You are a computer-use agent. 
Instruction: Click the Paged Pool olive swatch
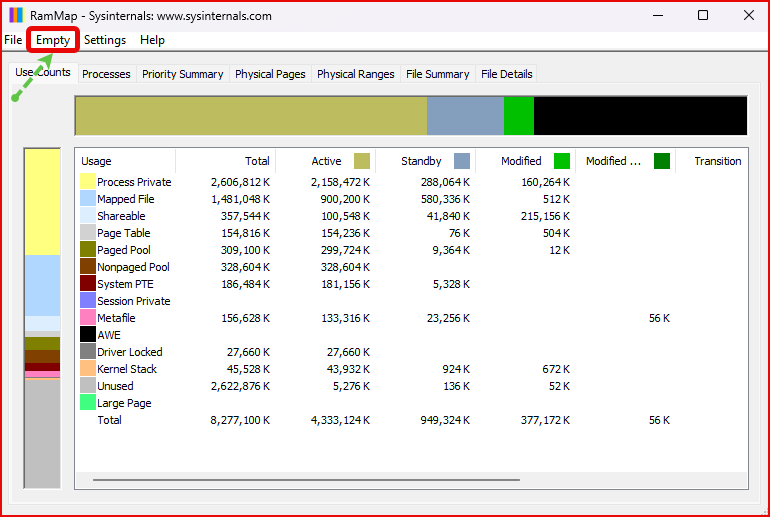pyautogui.click(x=88, y=250)
